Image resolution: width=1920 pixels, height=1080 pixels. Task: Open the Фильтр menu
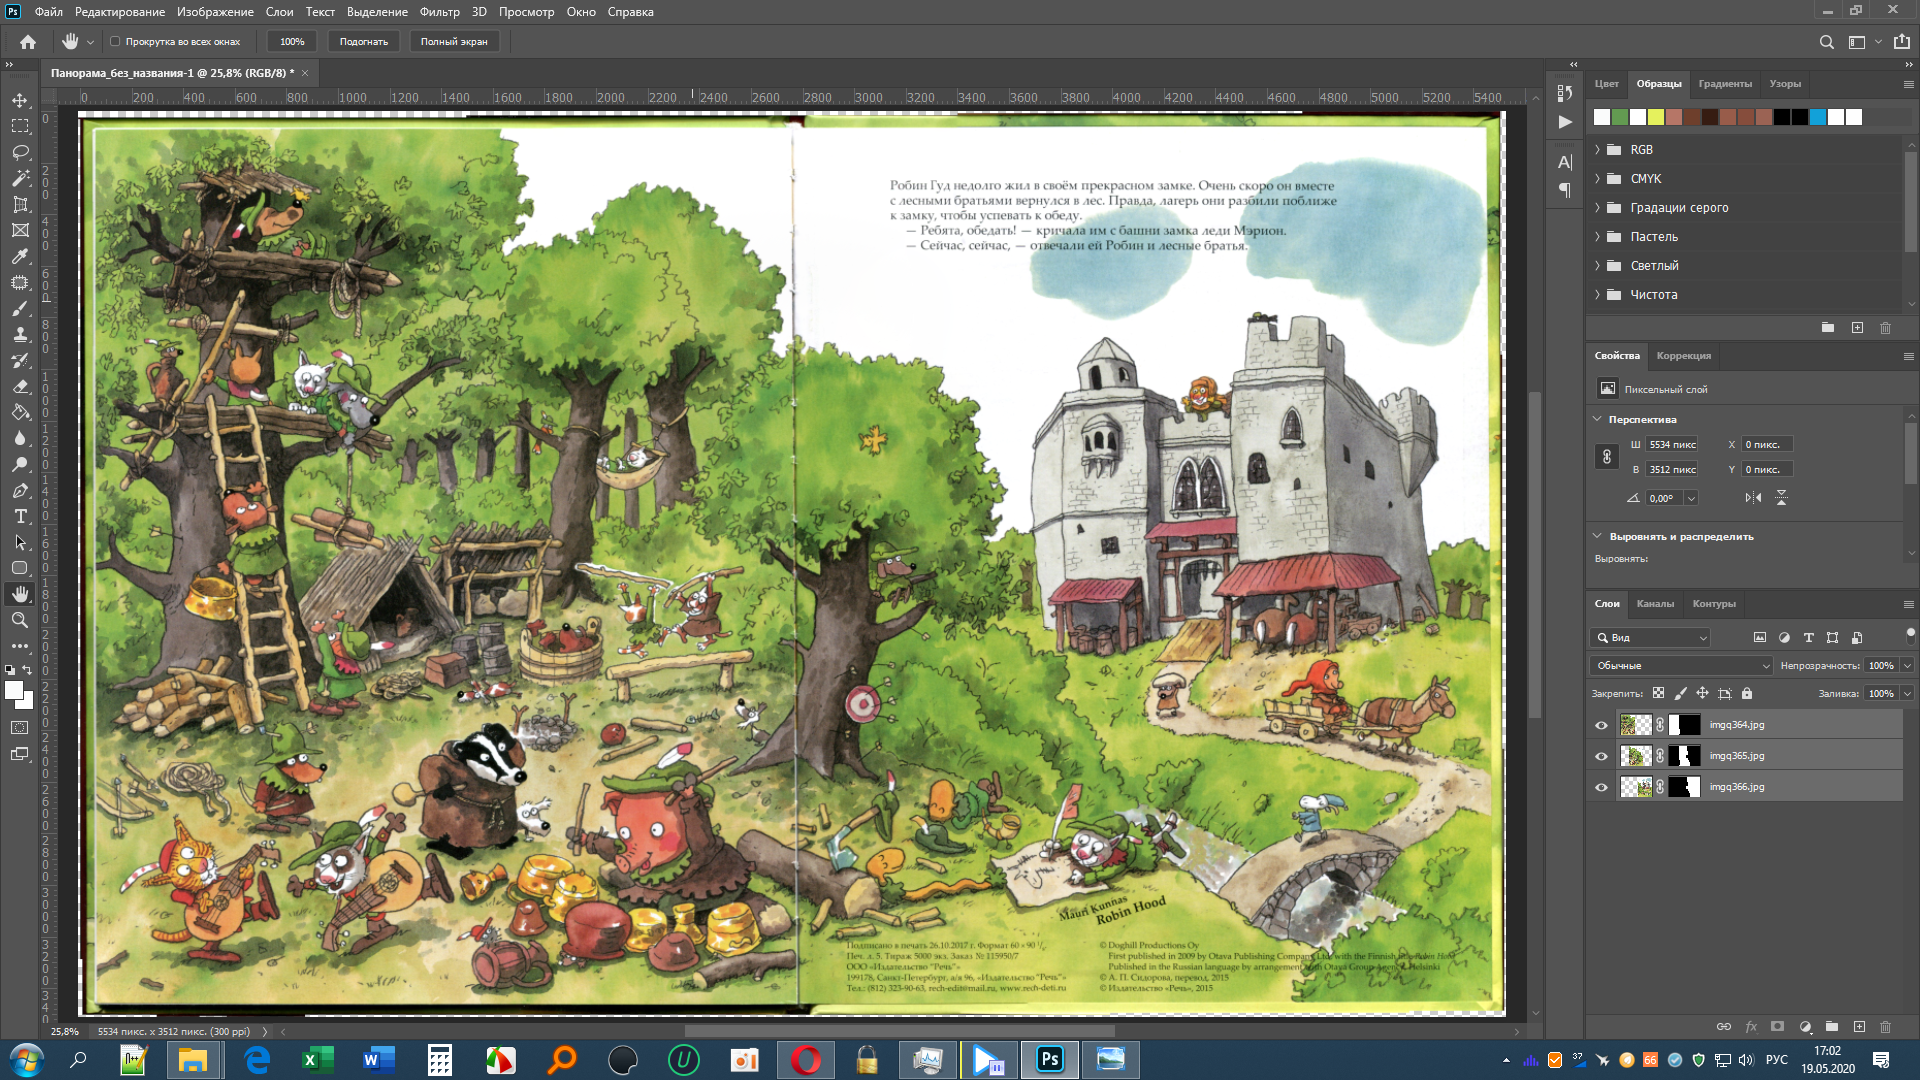coord(439,12)
